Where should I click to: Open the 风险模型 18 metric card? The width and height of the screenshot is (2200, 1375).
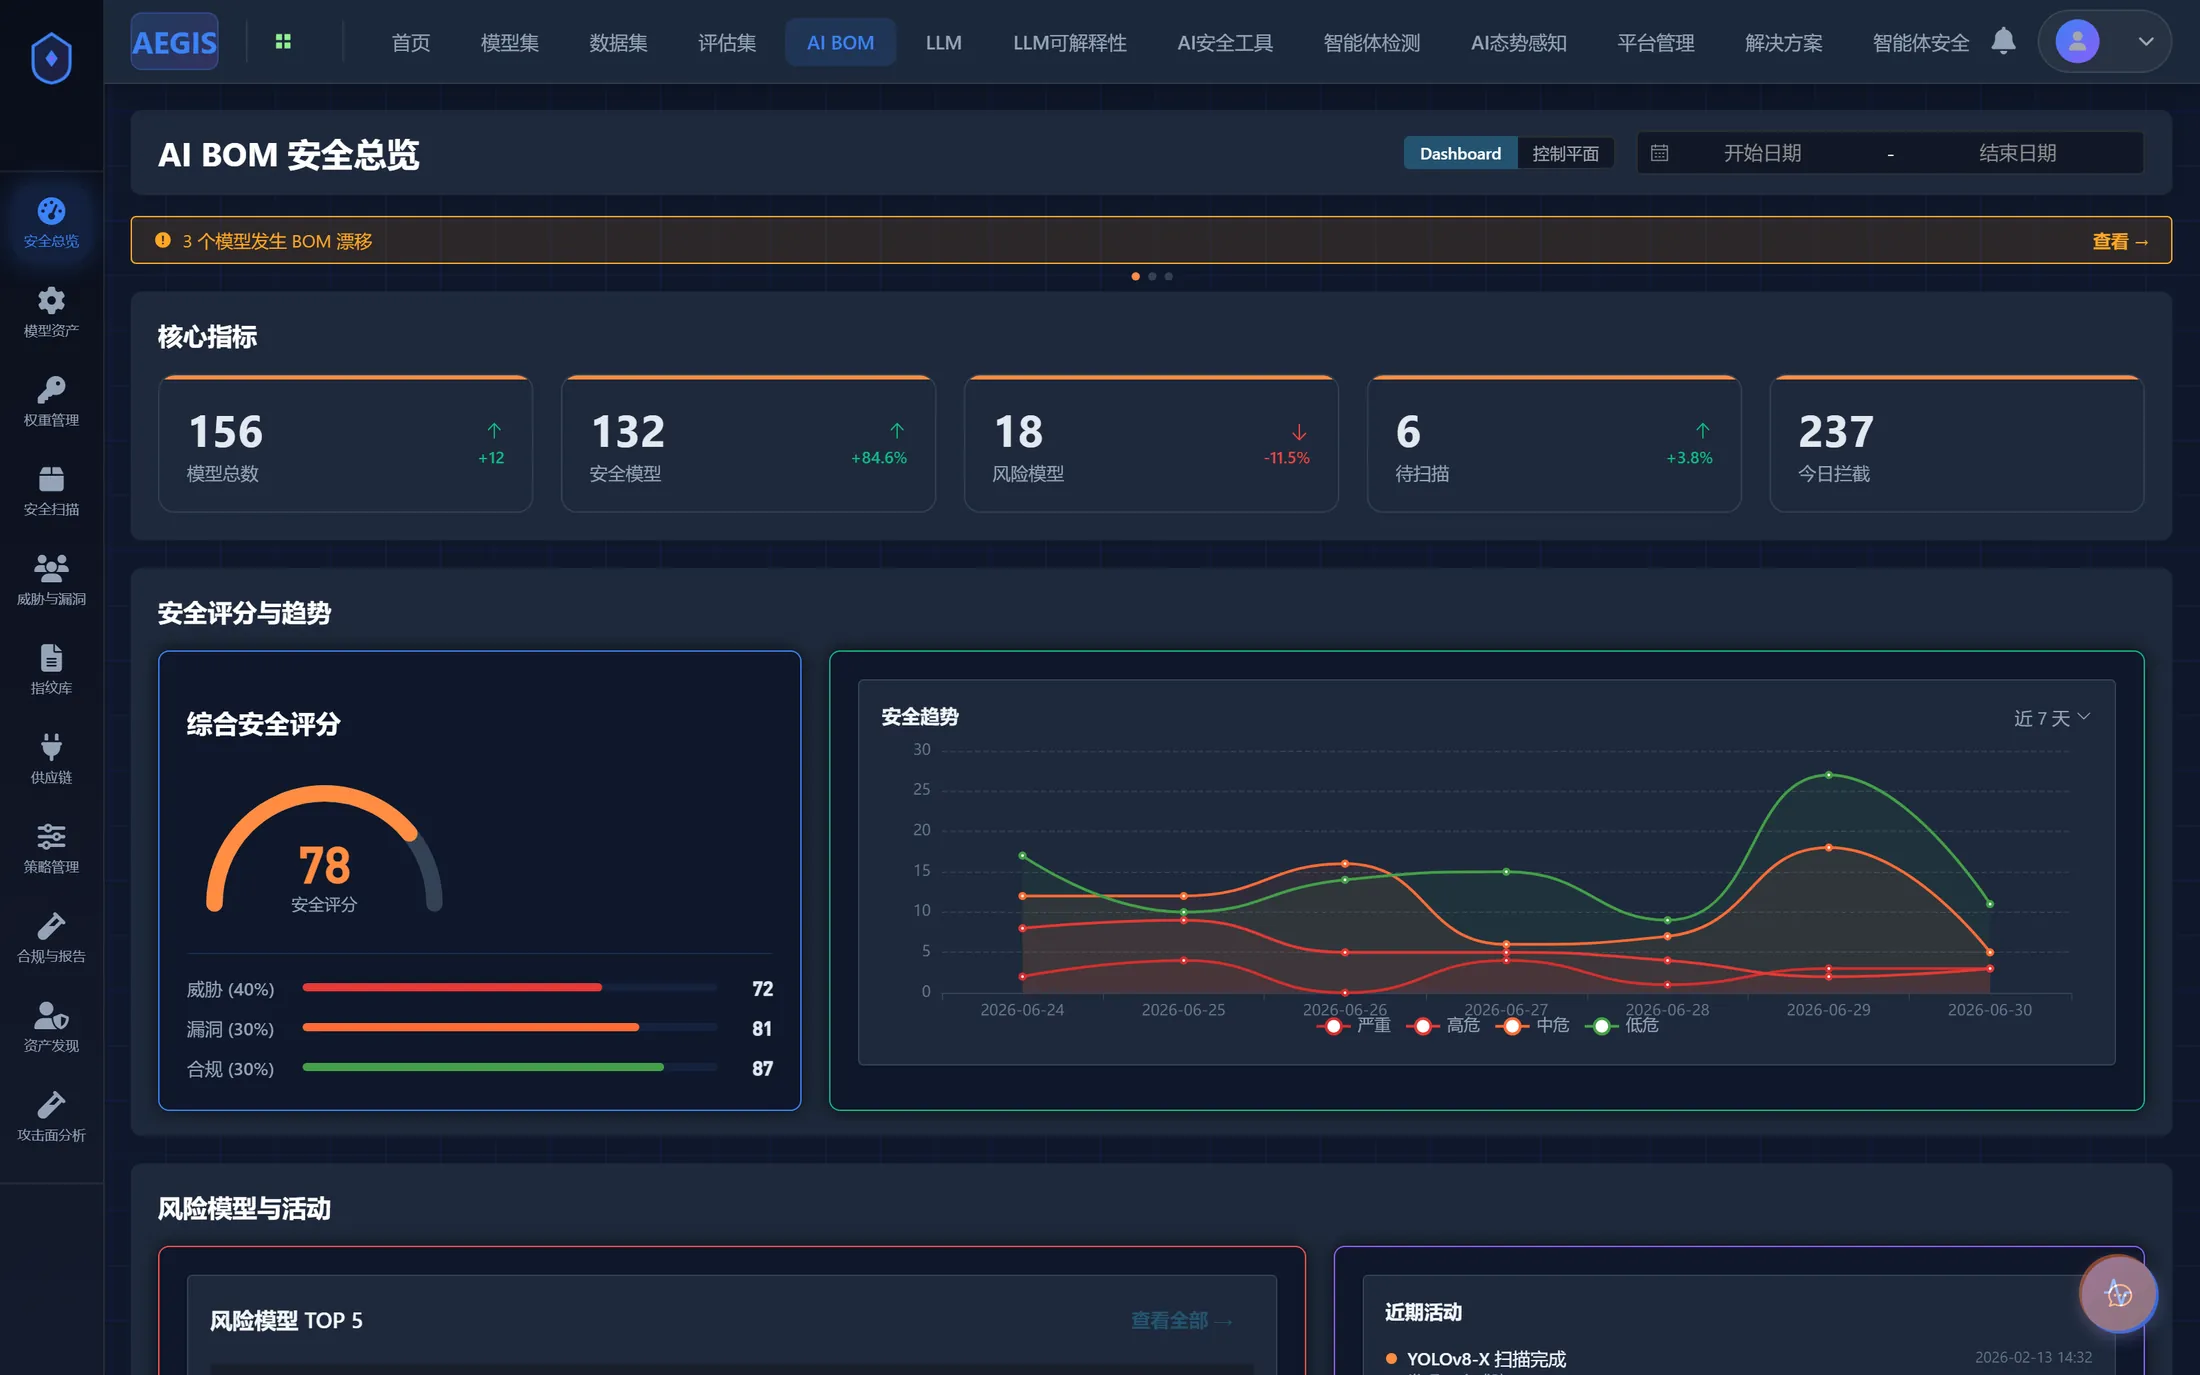point(1151,444)
